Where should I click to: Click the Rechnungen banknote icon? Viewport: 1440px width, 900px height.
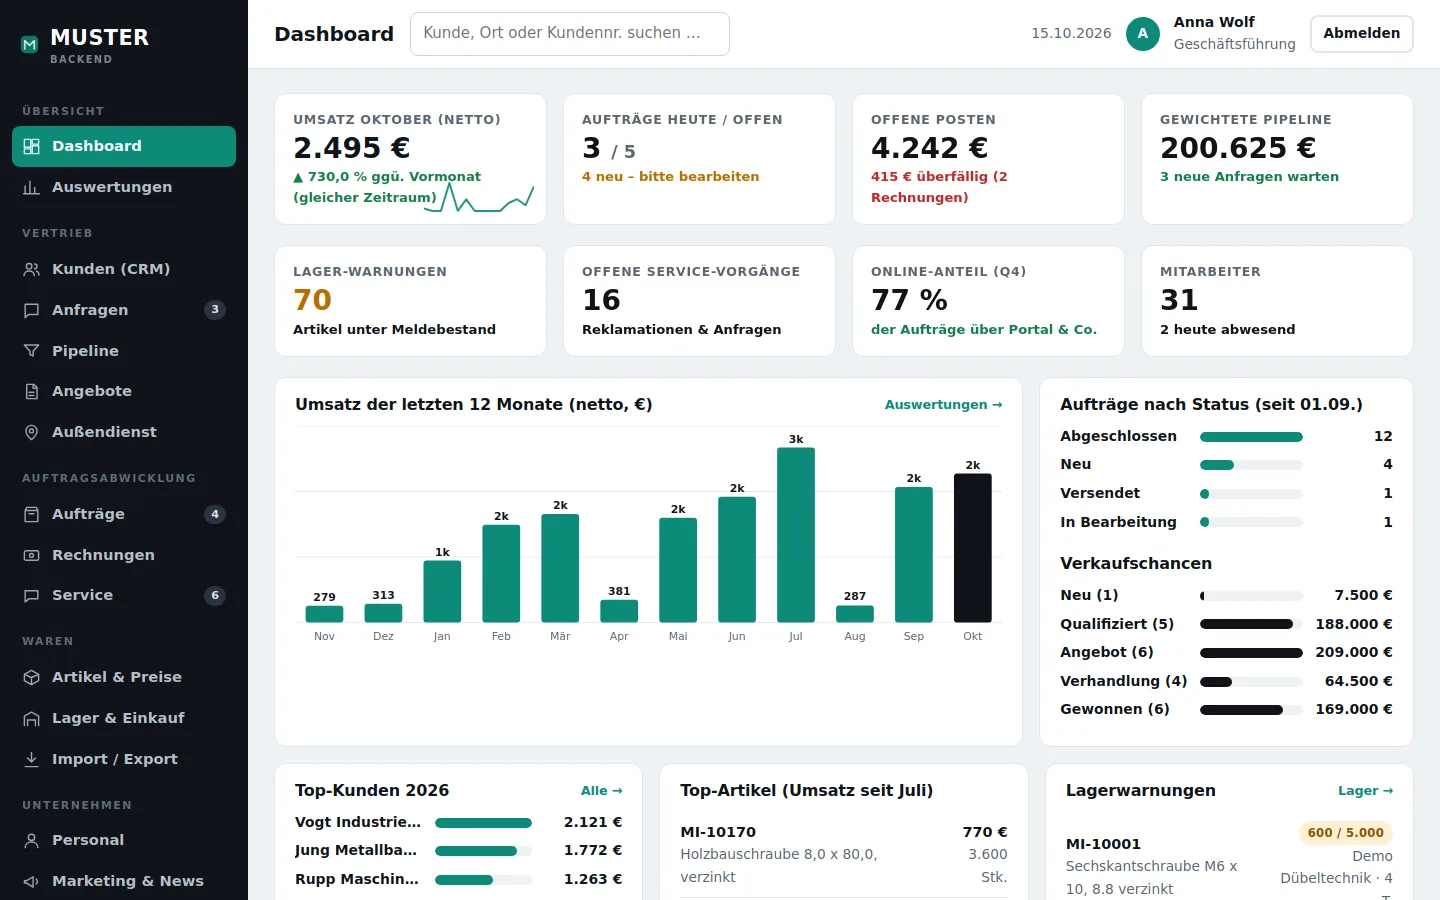pyautogui.click(x=32, y=555)
